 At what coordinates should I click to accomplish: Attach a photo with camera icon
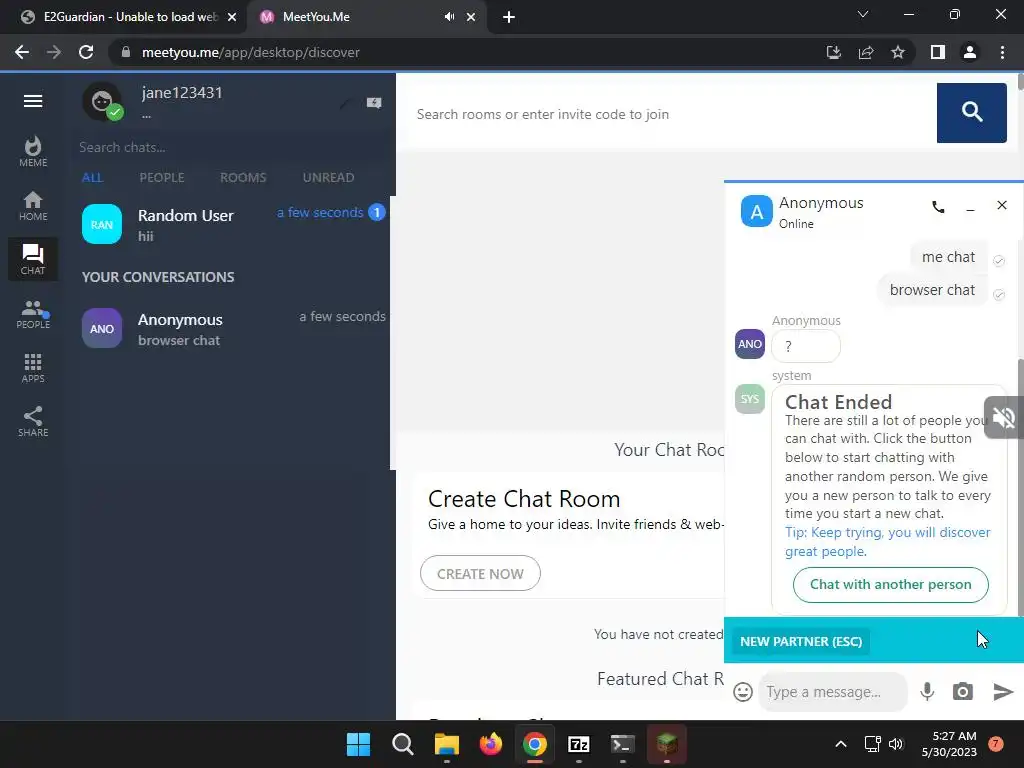click(963, 691)
